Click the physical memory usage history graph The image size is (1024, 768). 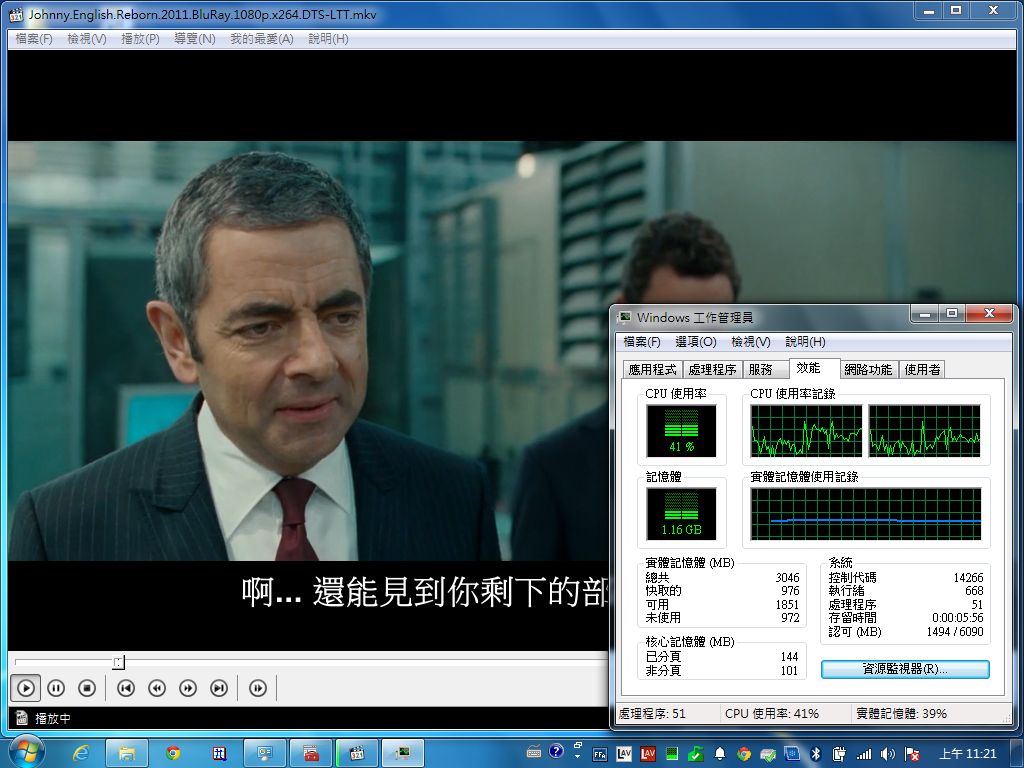coord(865,514)
